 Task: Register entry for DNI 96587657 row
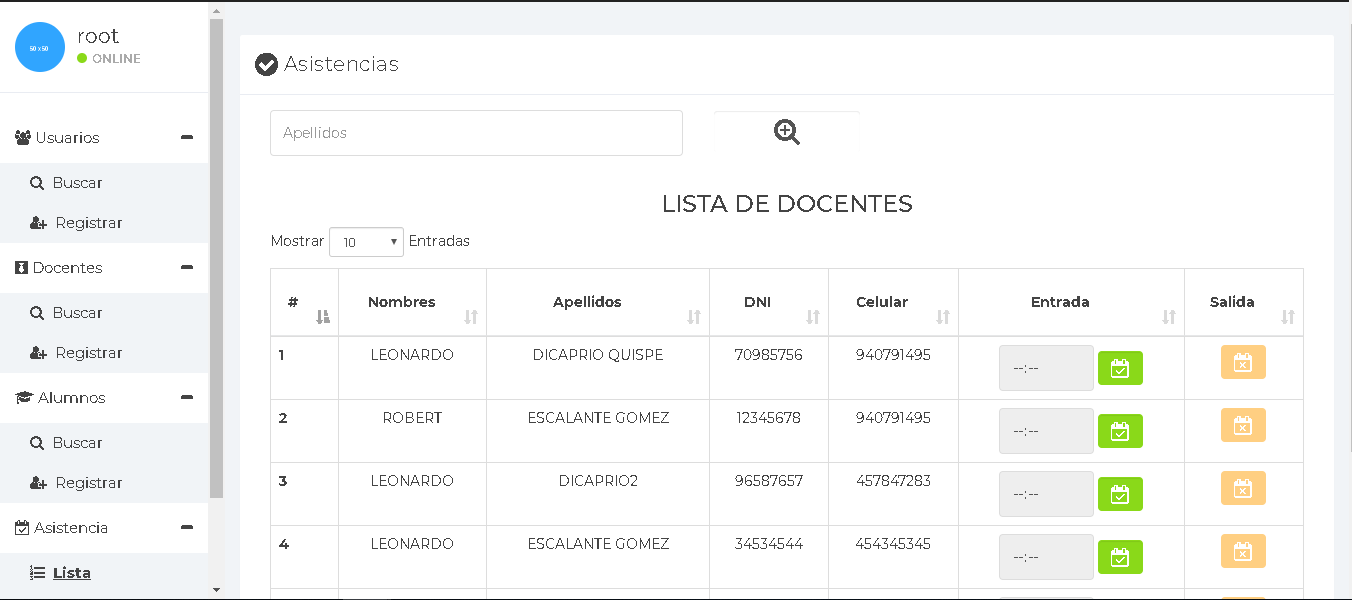pyautogui.click(x=1120, y=494)
